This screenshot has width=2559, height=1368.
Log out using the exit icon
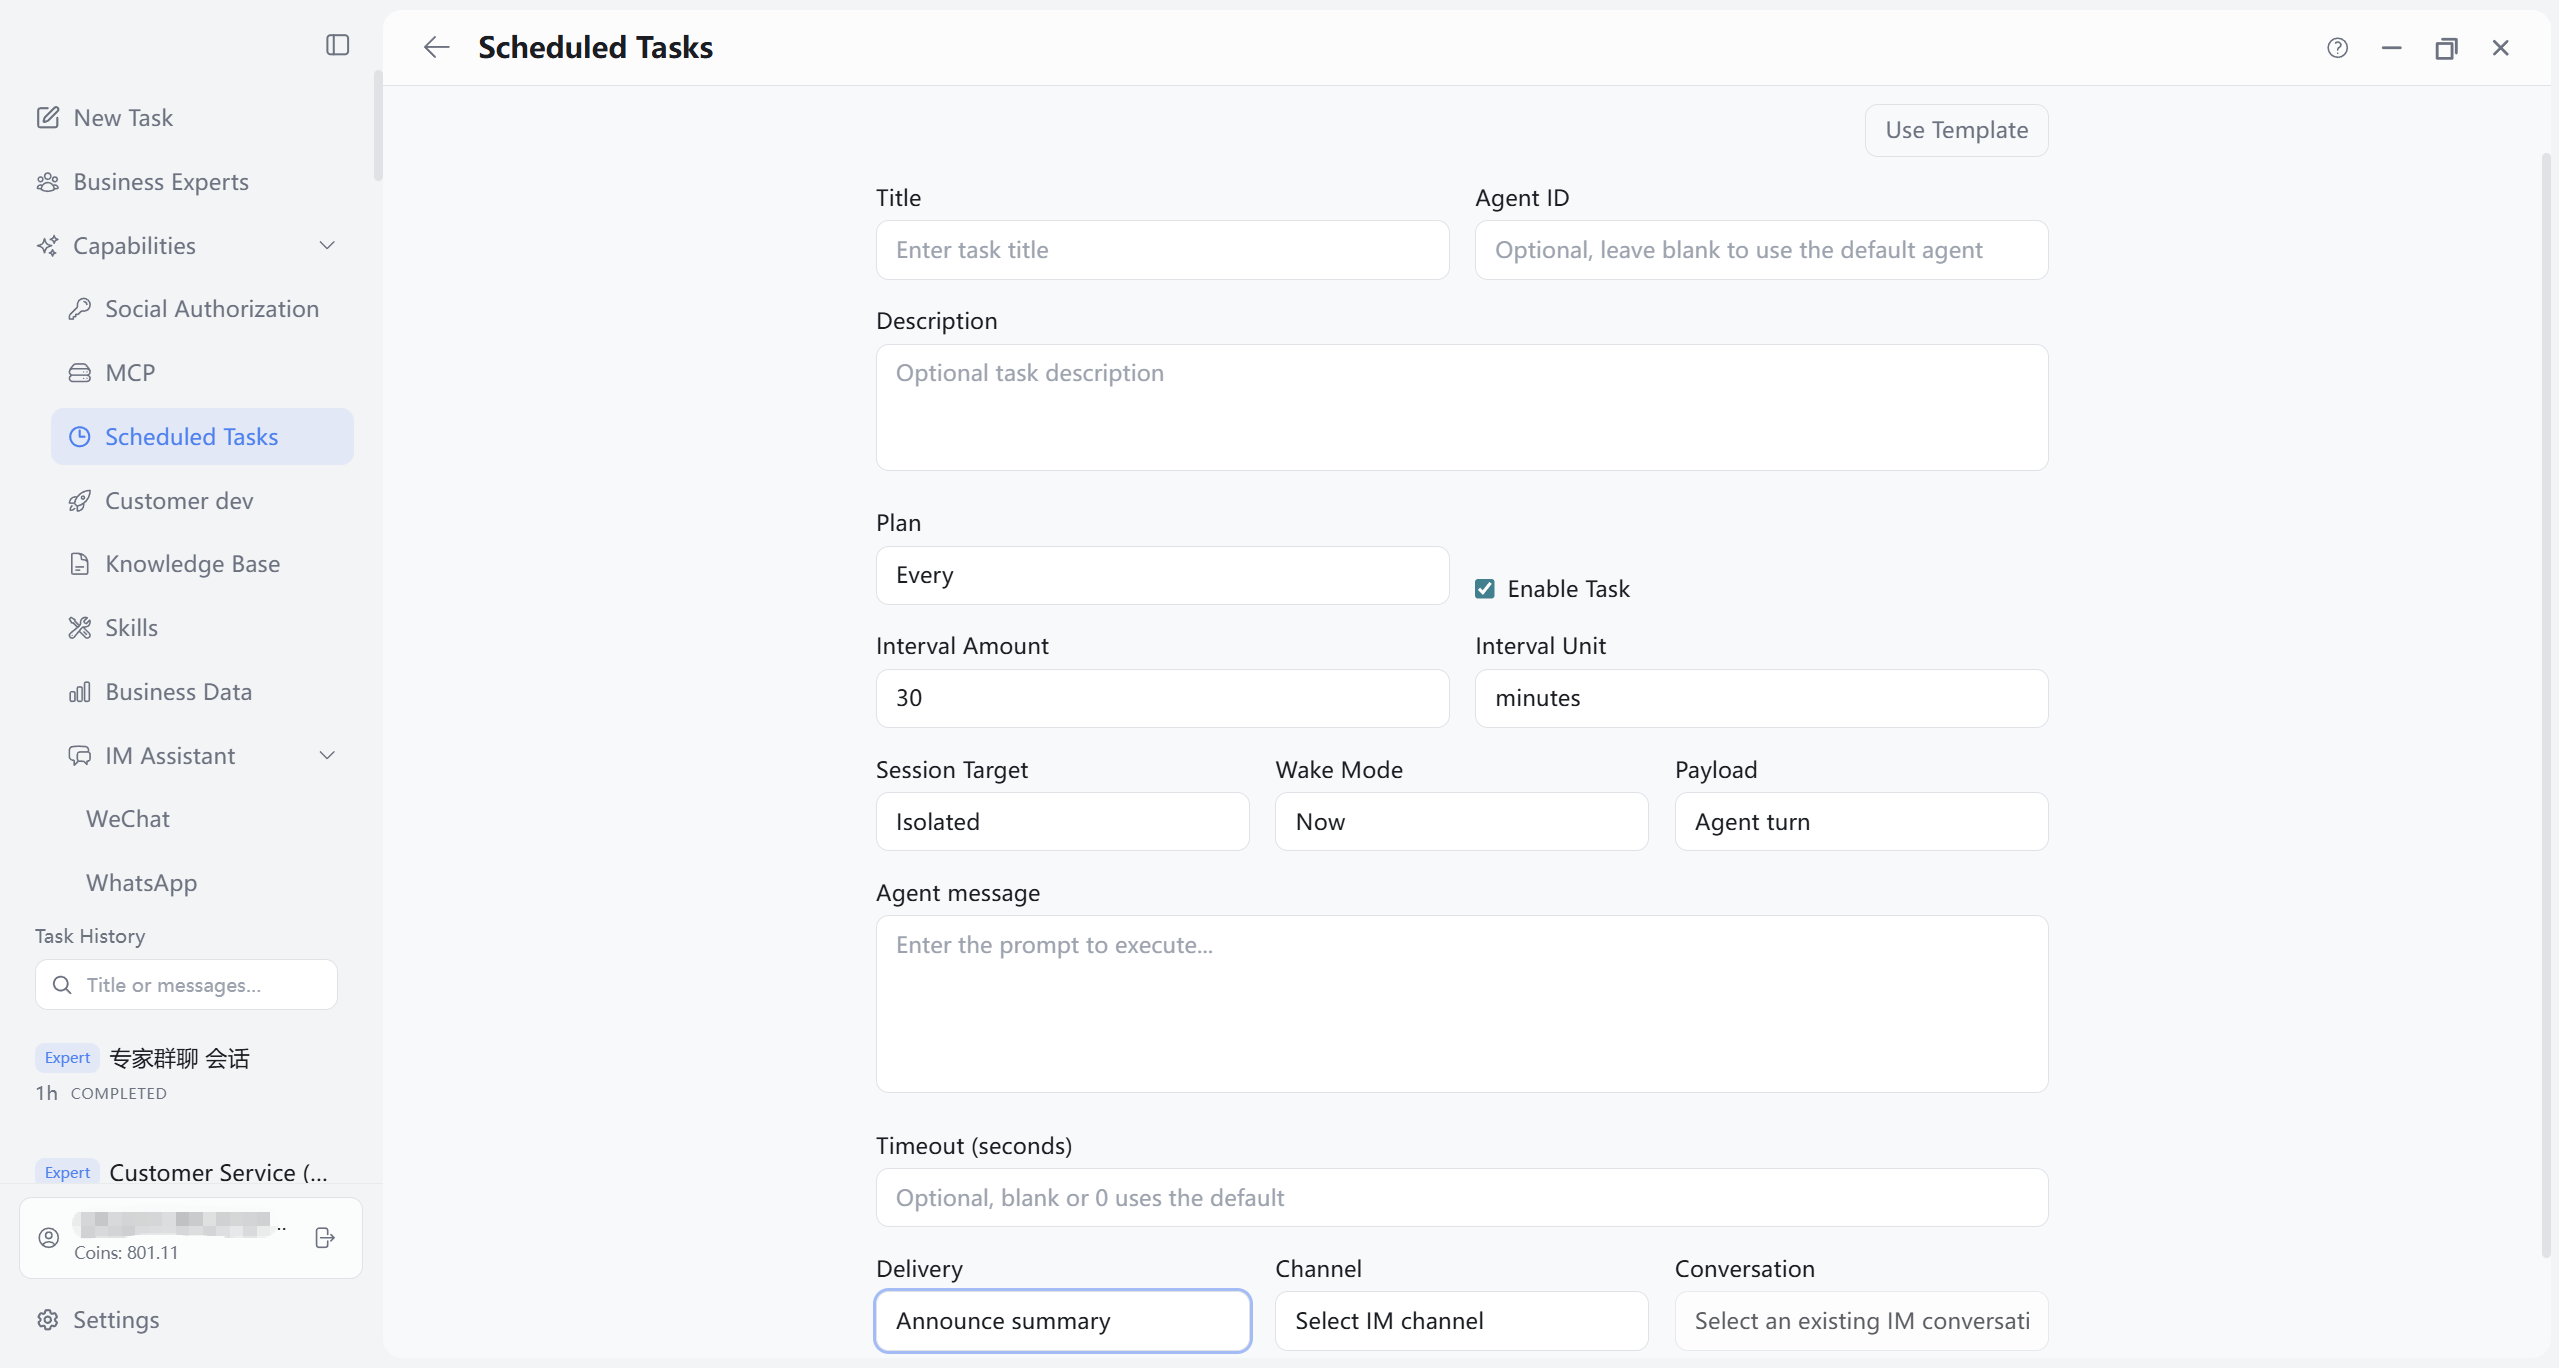pyautogui.click(x=324, y=1238)
